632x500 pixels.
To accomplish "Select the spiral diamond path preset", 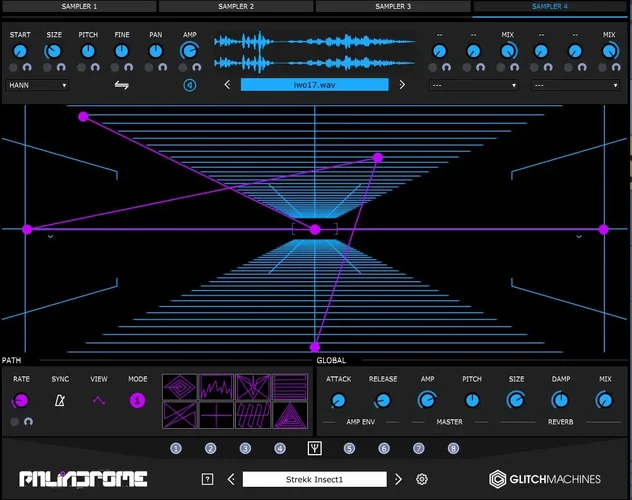I will pyautogui.click(x=180, y=387).
